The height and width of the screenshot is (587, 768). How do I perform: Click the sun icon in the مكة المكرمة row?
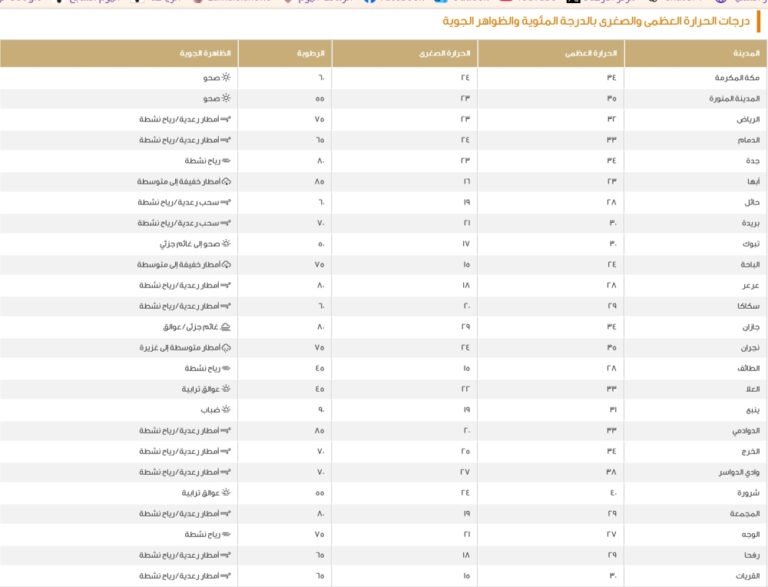[226, 77]
